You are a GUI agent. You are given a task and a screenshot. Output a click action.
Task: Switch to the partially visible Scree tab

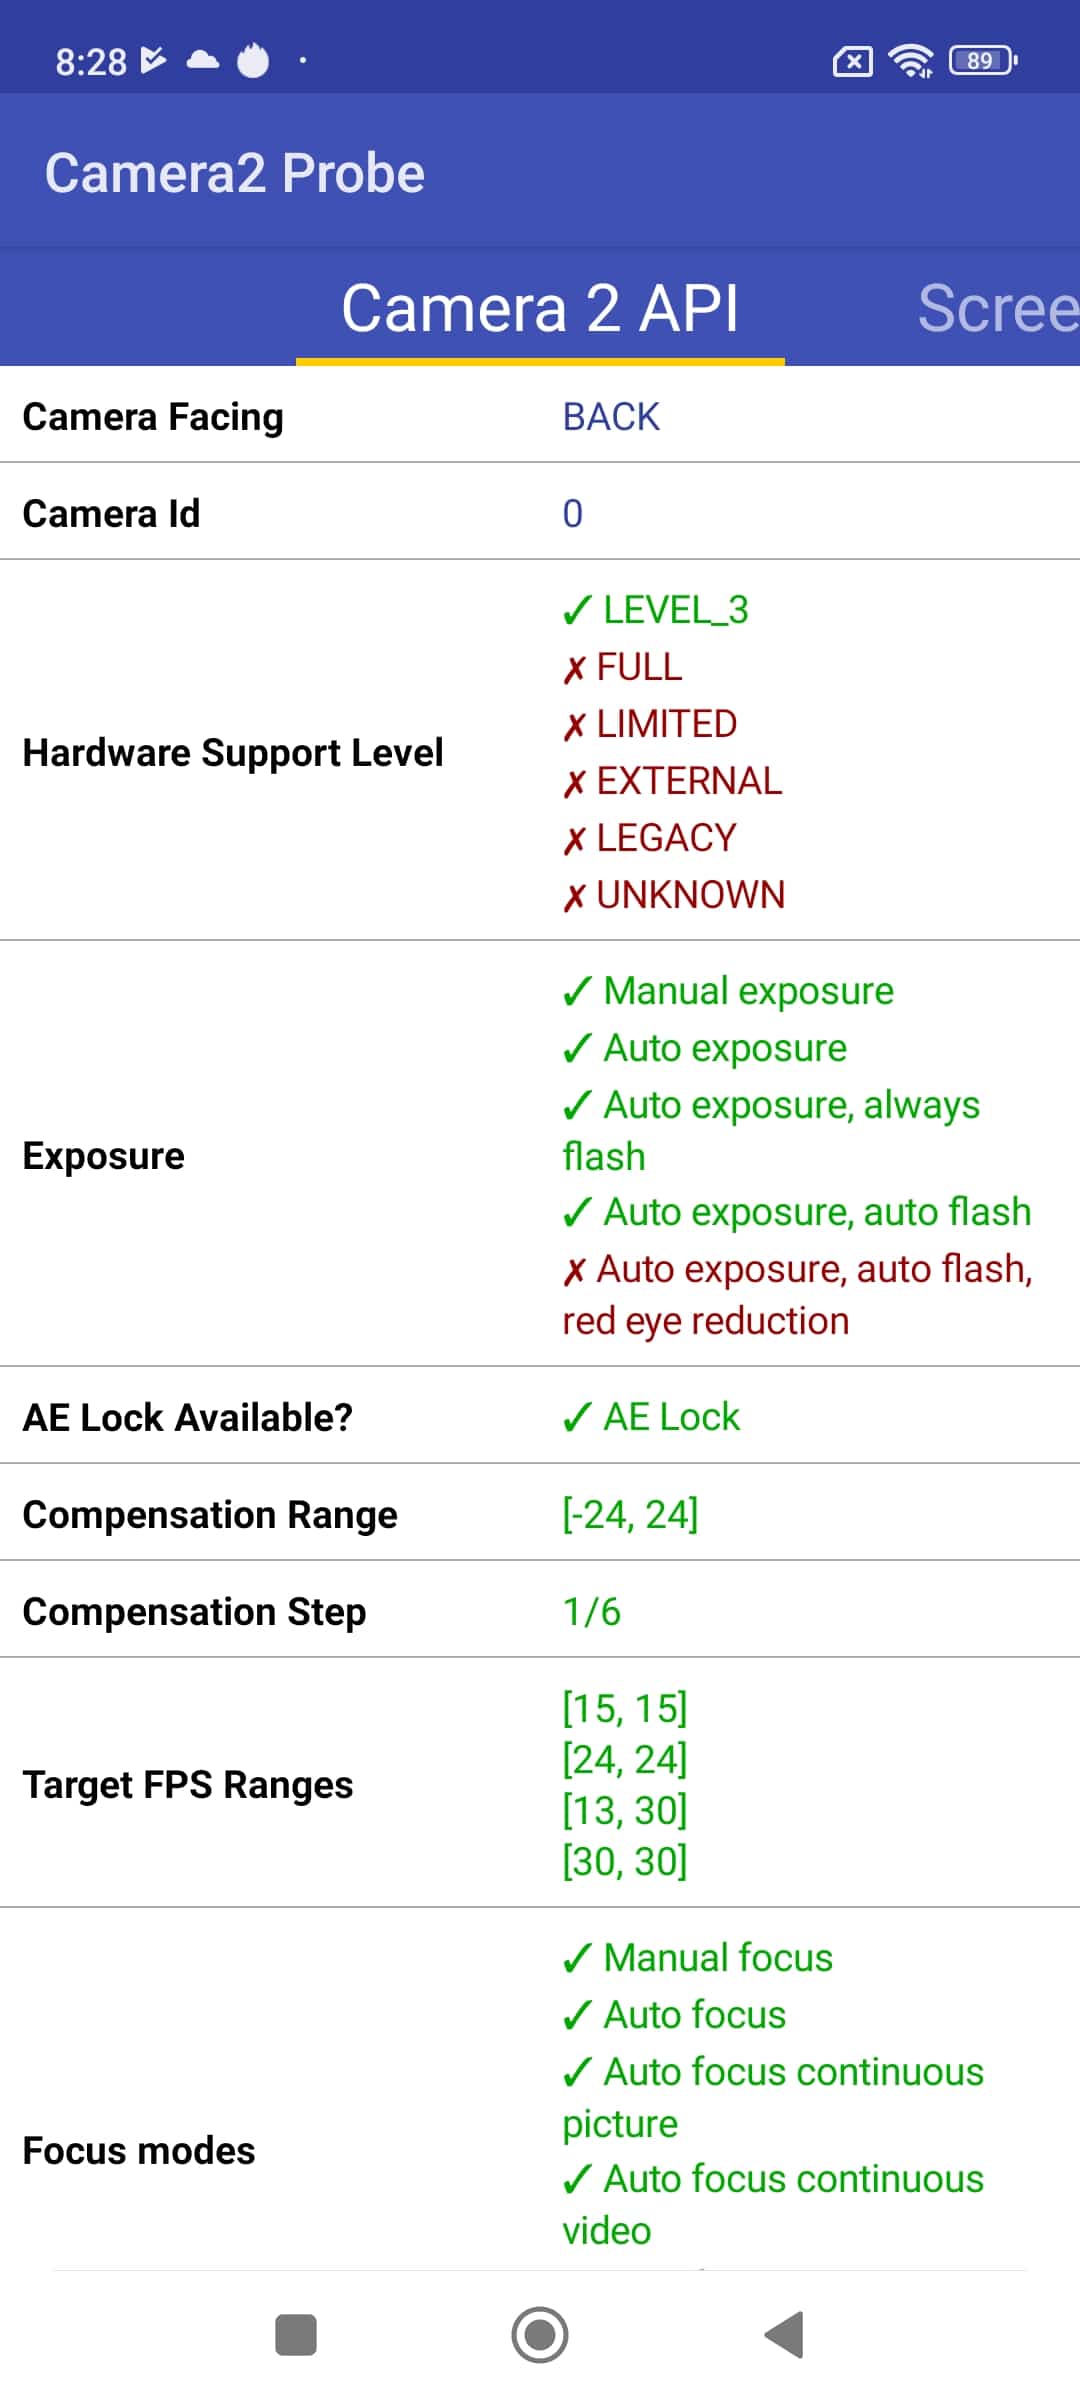click(x=998, y=307)
